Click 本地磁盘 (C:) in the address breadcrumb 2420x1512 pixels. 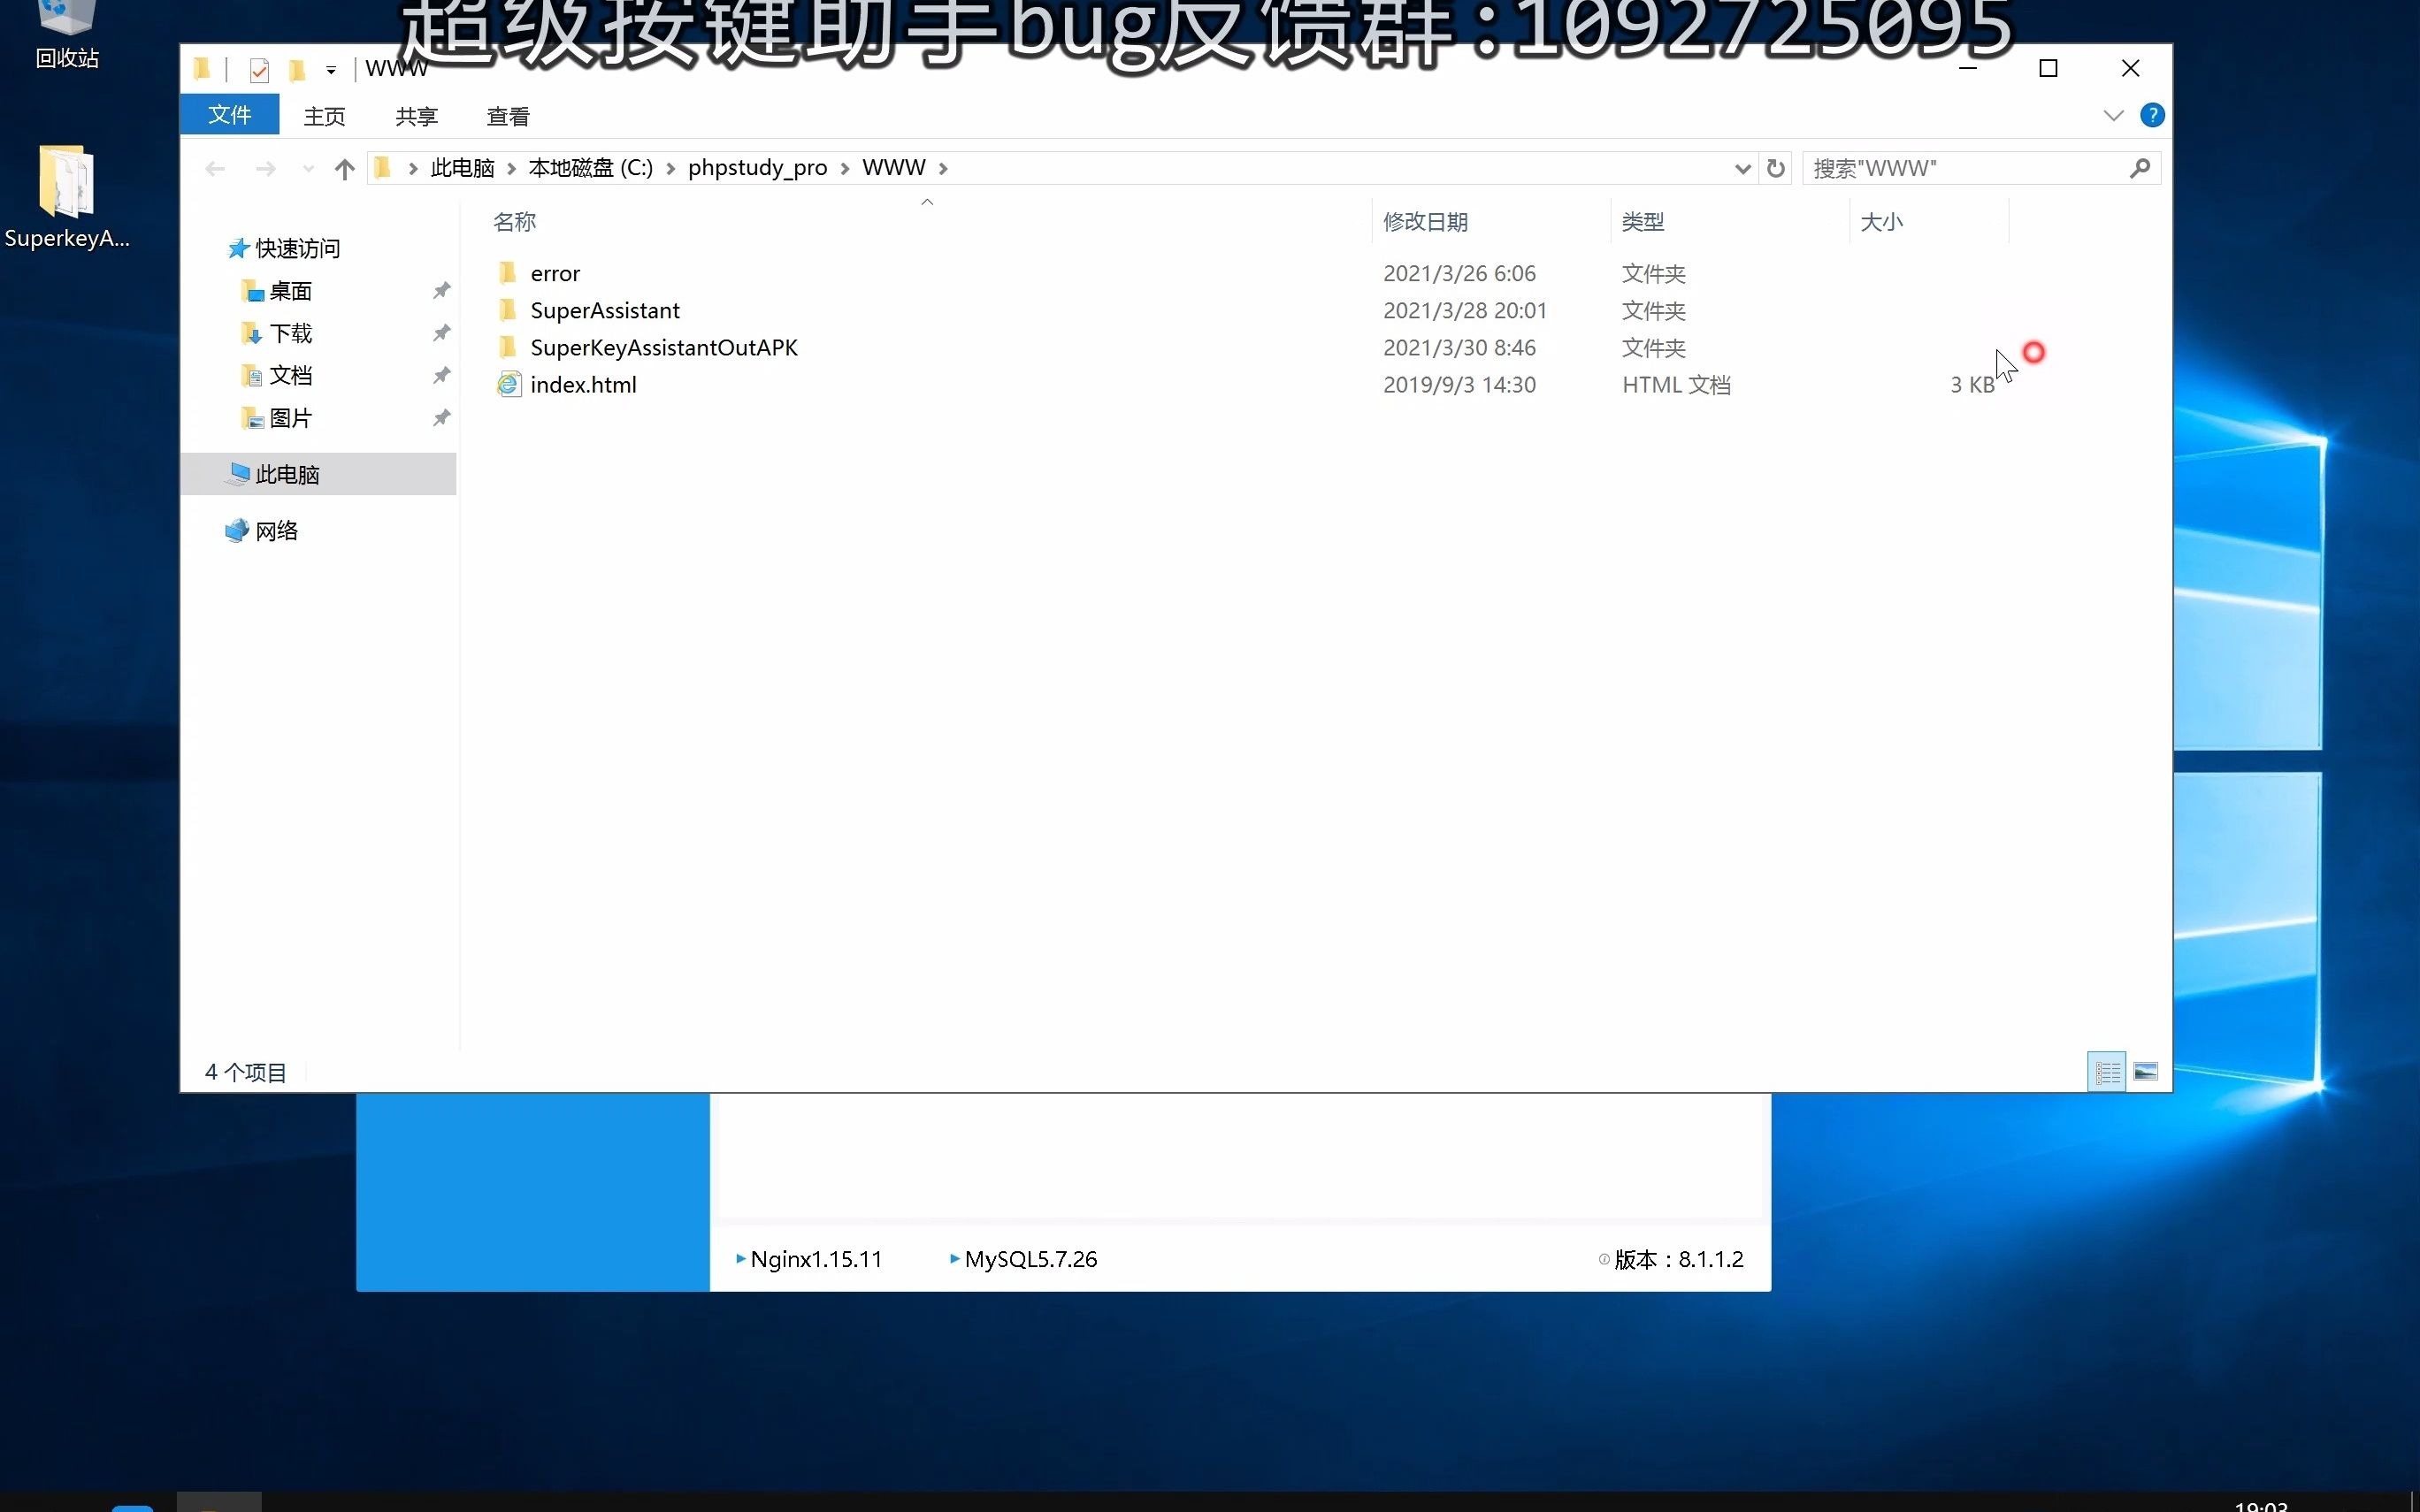(x=590, y=168)
